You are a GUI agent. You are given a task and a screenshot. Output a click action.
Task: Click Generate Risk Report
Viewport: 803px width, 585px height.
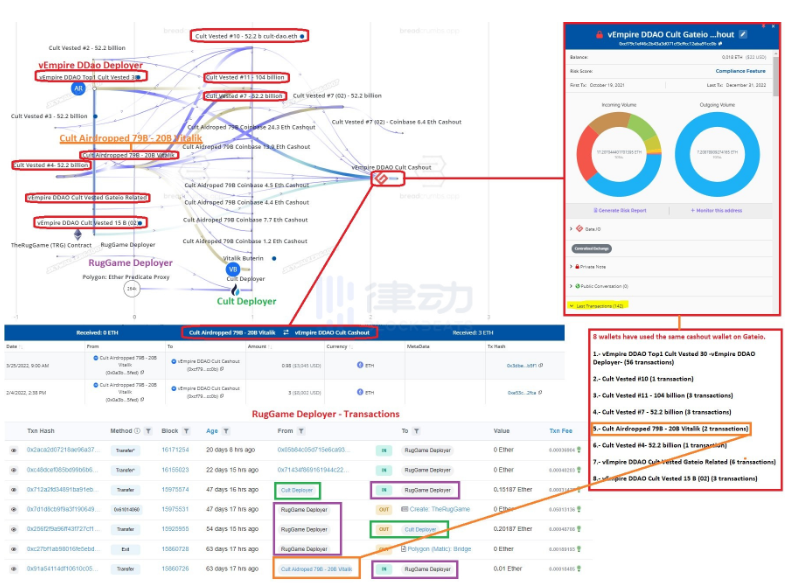point(620,211)
